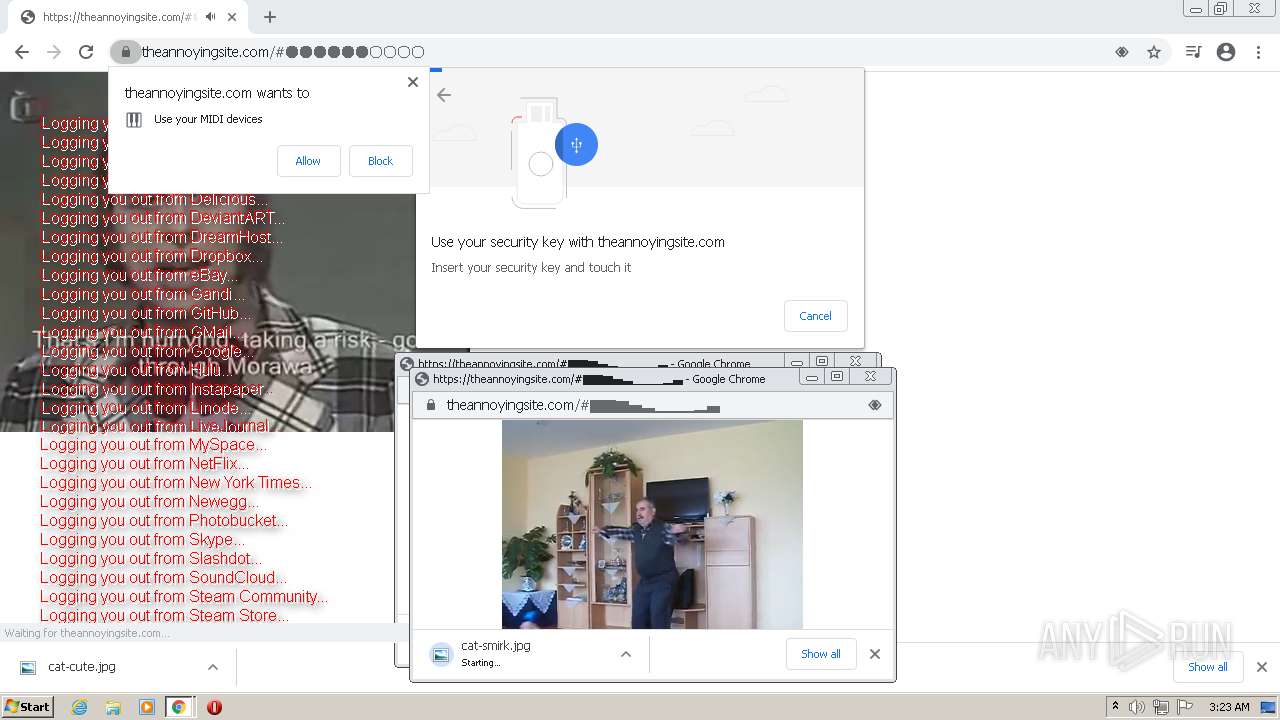Open the MIDI permission icon in the address bar

pyautogui.click(x=1122, y=52)
